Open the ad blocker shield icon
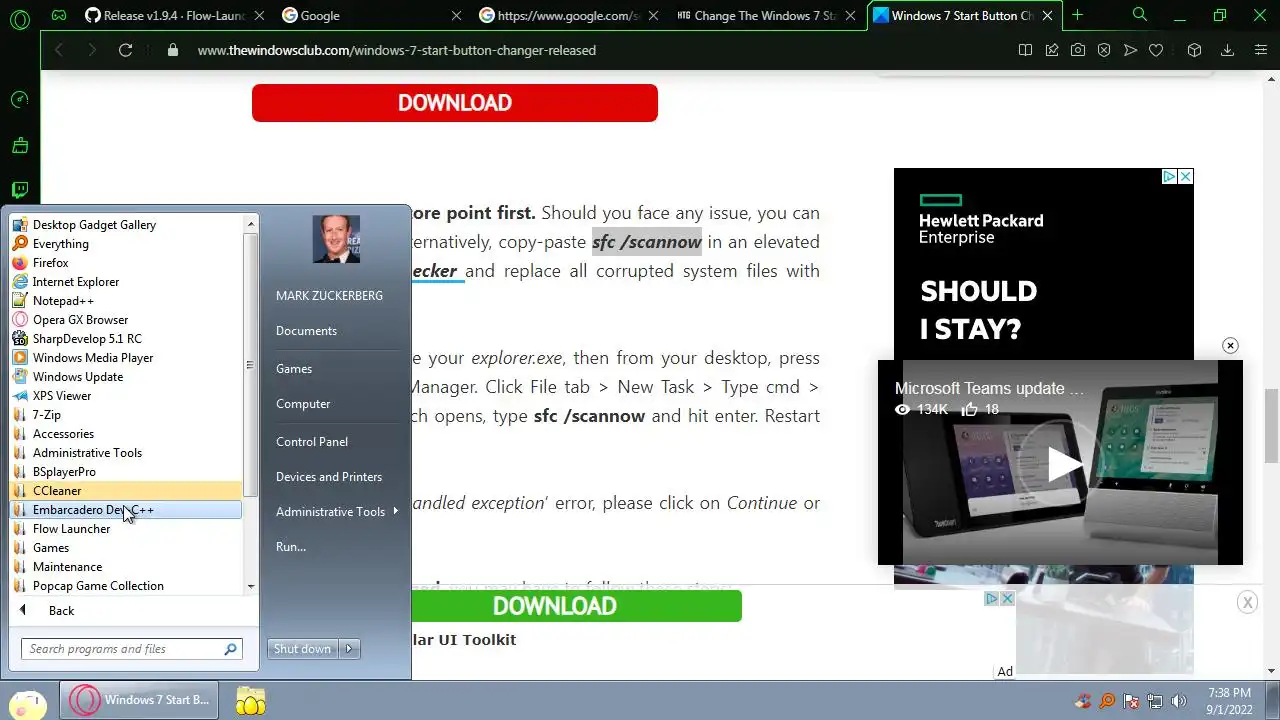1280x720 pixels. click(x=1104, y=50)
